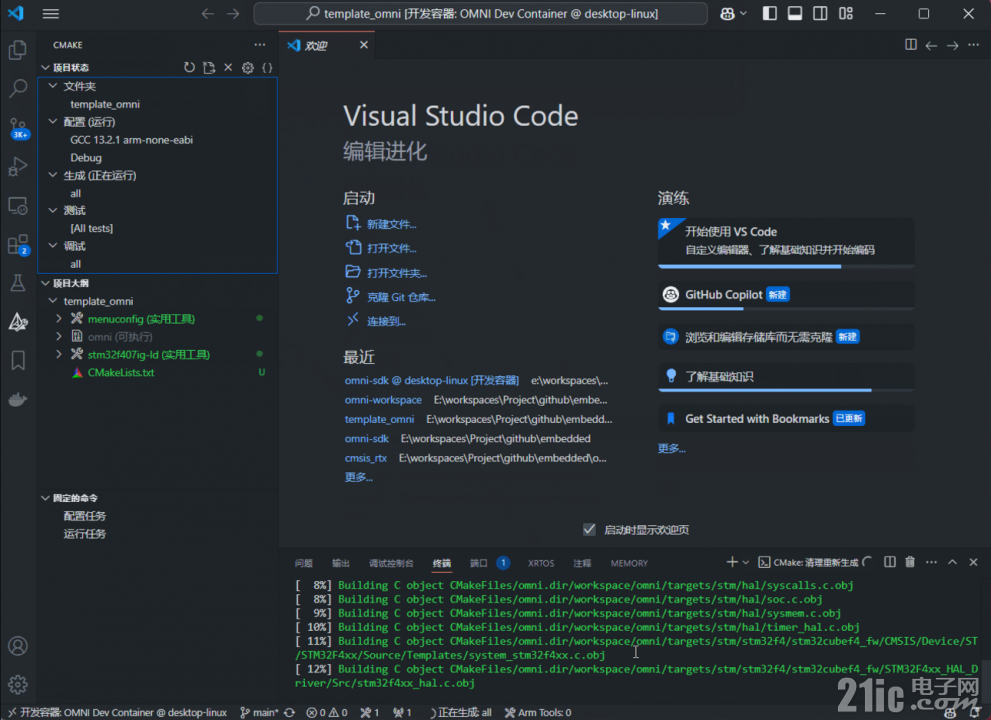Delete the terminal with trash icon
Viewport: 991px width, 720px height.
coord(910,562)
